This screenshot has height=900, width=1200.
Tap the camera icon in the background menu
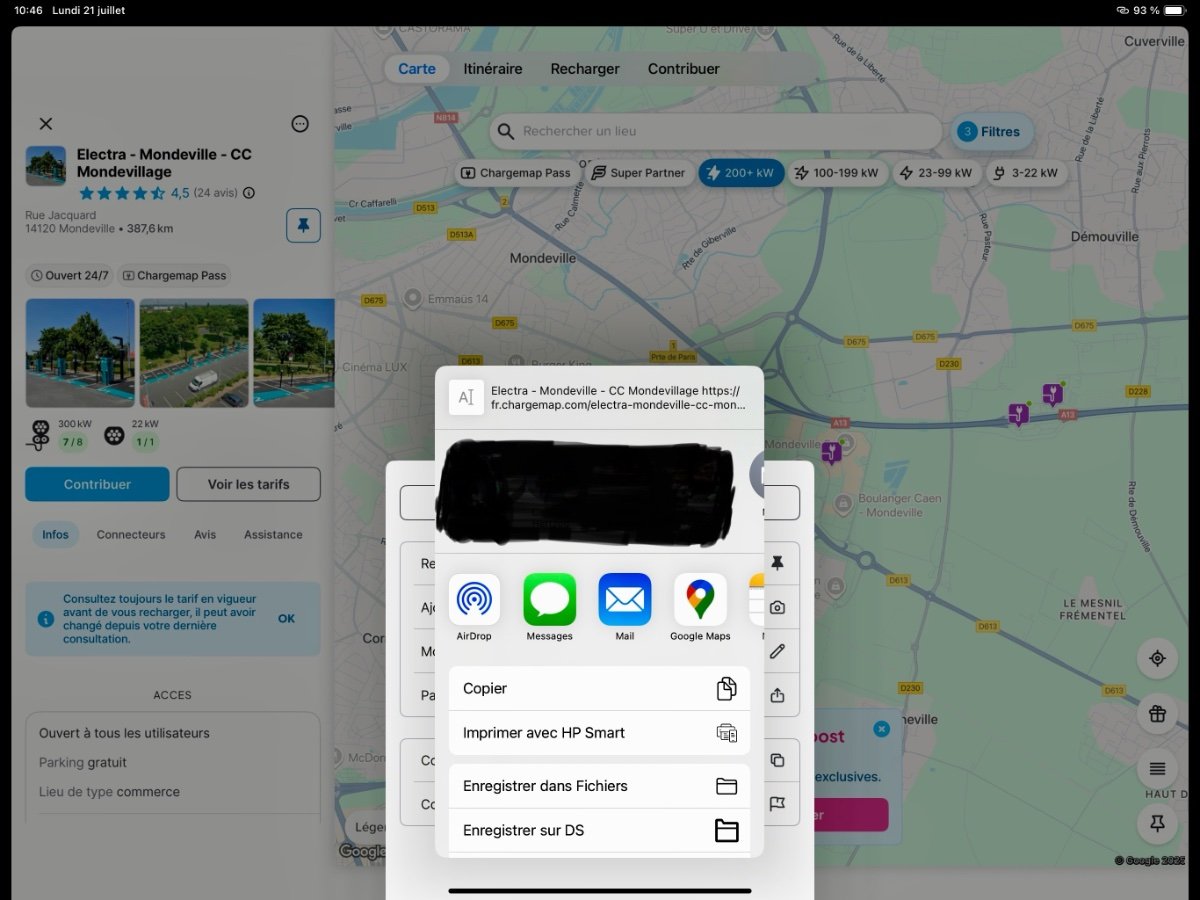777,607
